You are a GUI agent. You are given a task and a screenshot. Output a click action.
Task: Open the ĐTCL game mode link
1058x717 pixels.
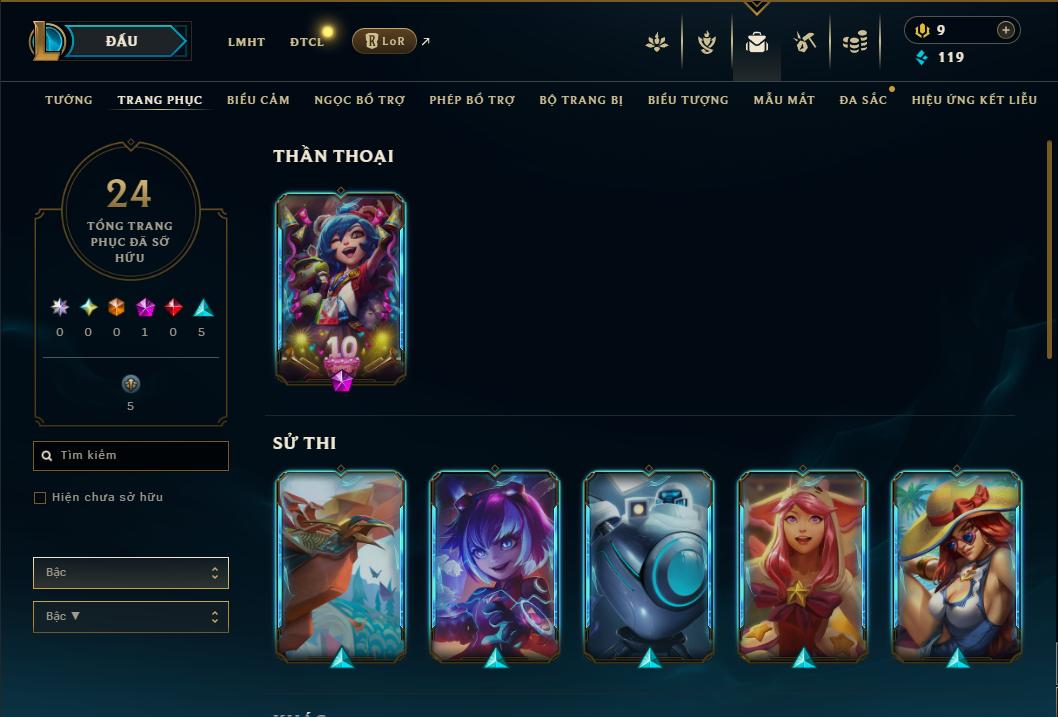pos(307,42)
